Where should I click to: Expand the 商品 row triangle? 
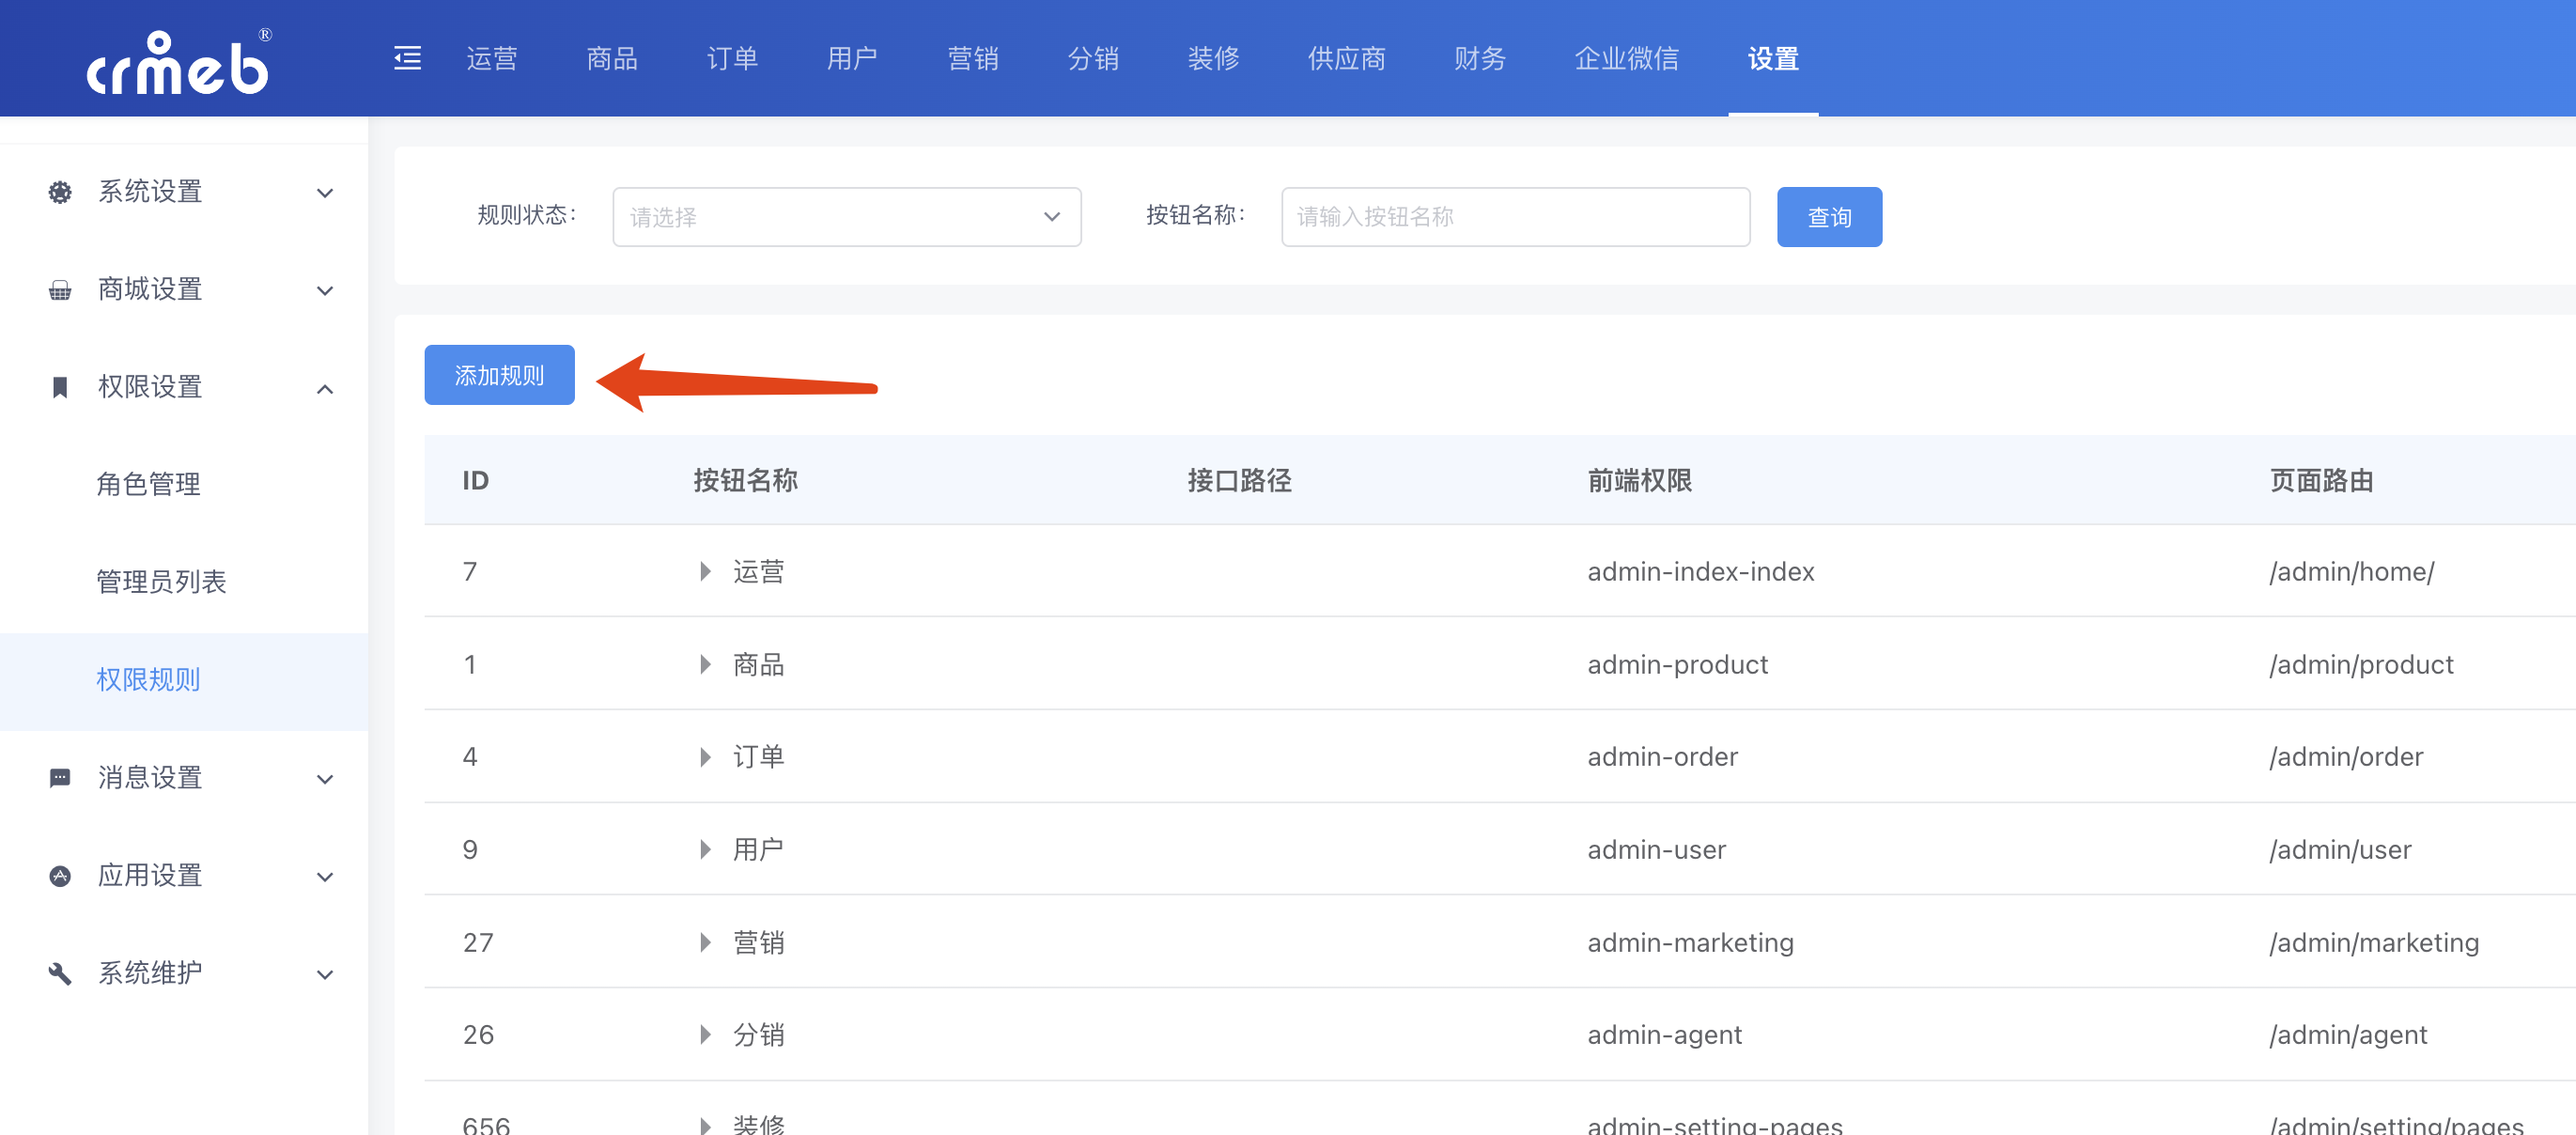705,665
